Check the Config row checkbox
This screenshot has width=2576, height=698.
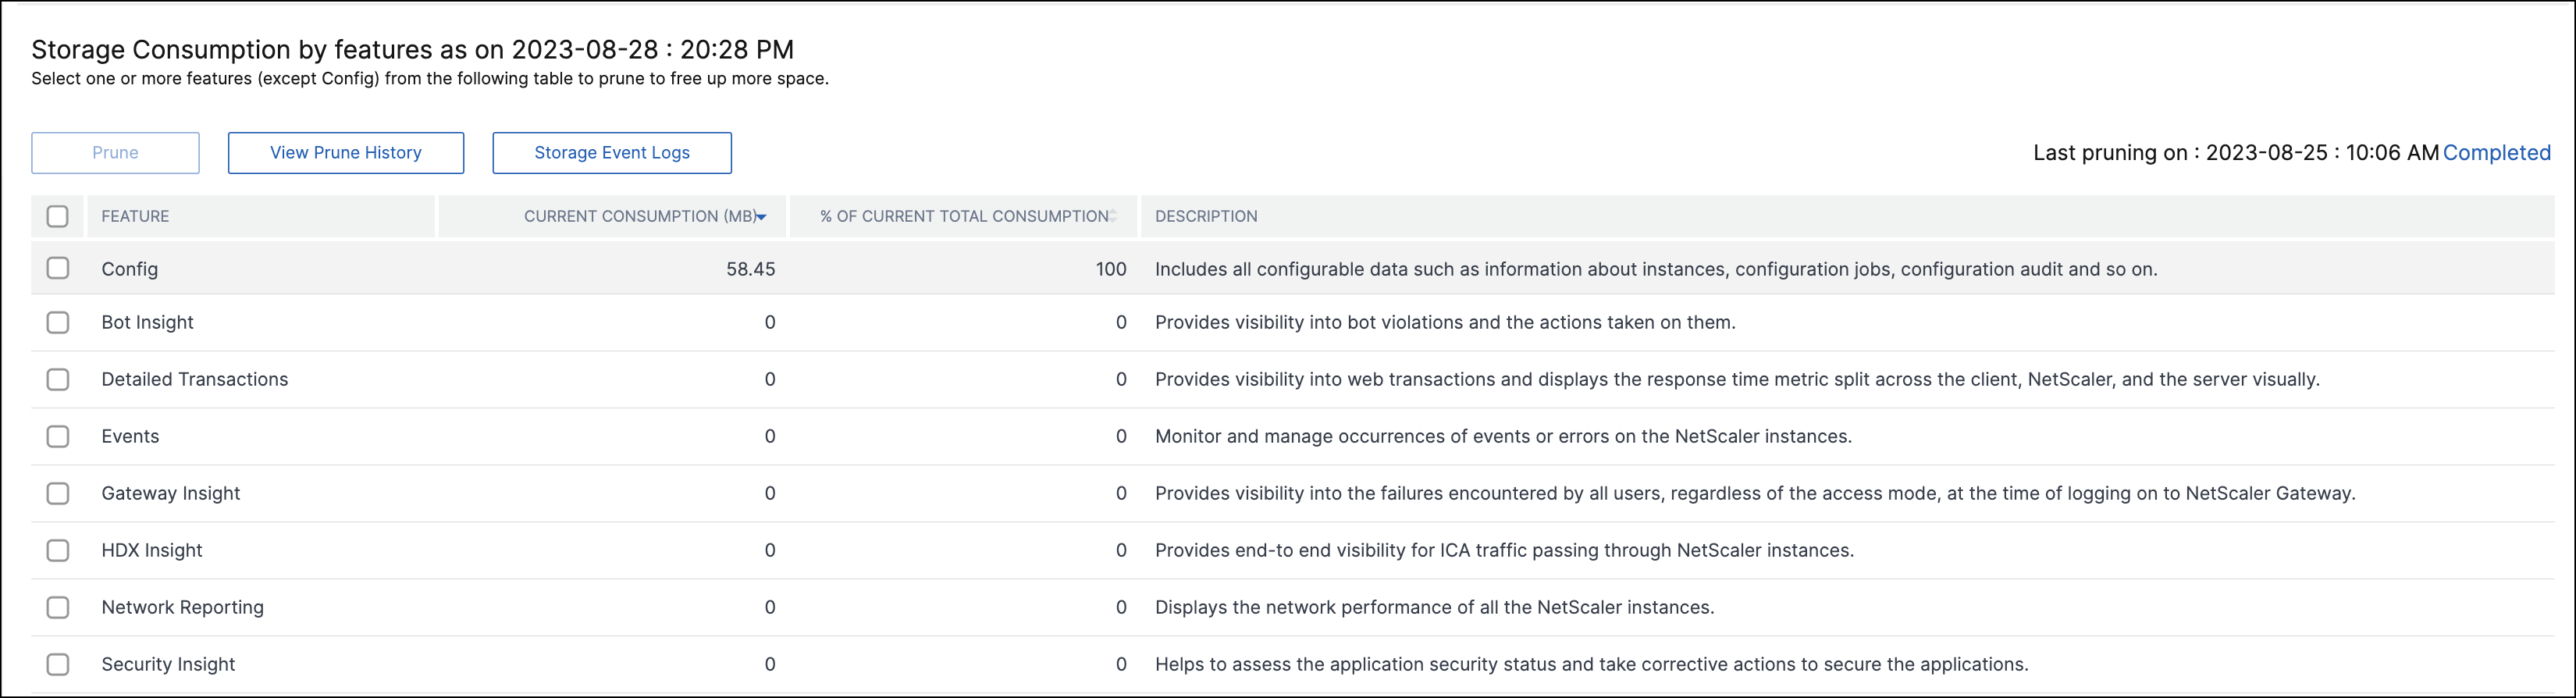click(x=58, y=268)
